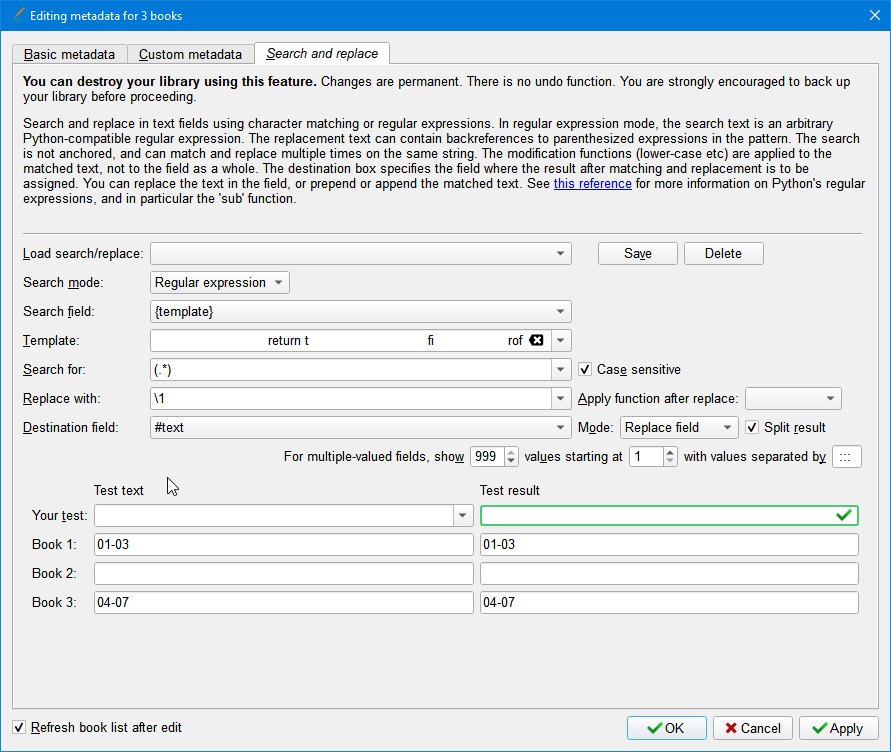891x752 pixels.
Task: Click the Delete saved search button
Action: [723, 254]
